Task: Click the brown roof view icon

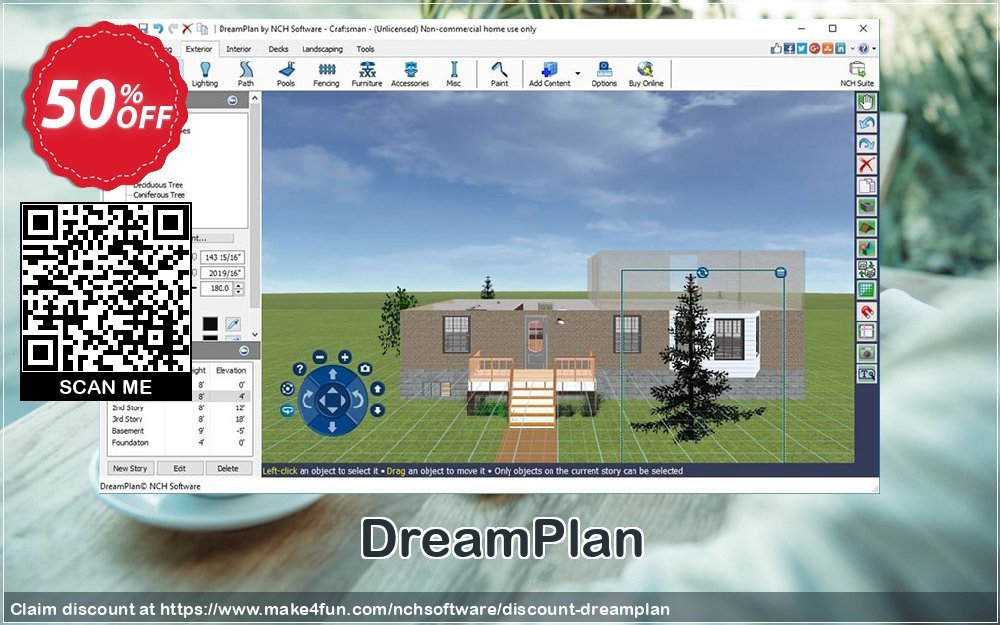Action: click(x=866, y=228)
